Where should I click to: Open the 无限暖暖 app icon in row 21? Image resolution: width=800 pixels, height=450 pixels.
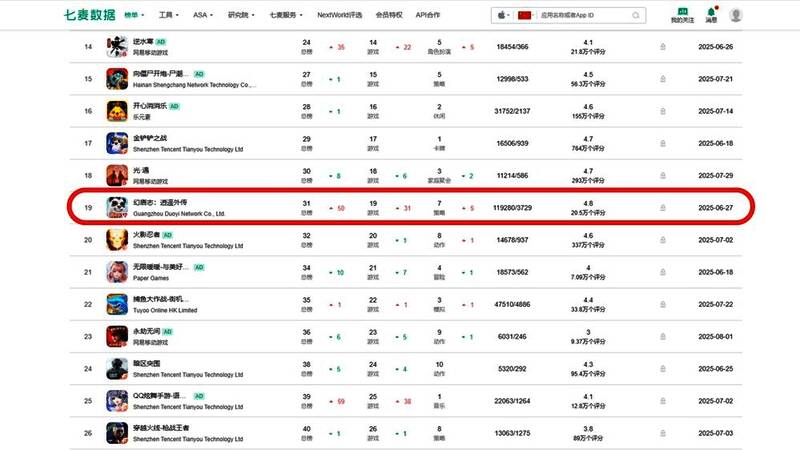(x=117, y=272)
